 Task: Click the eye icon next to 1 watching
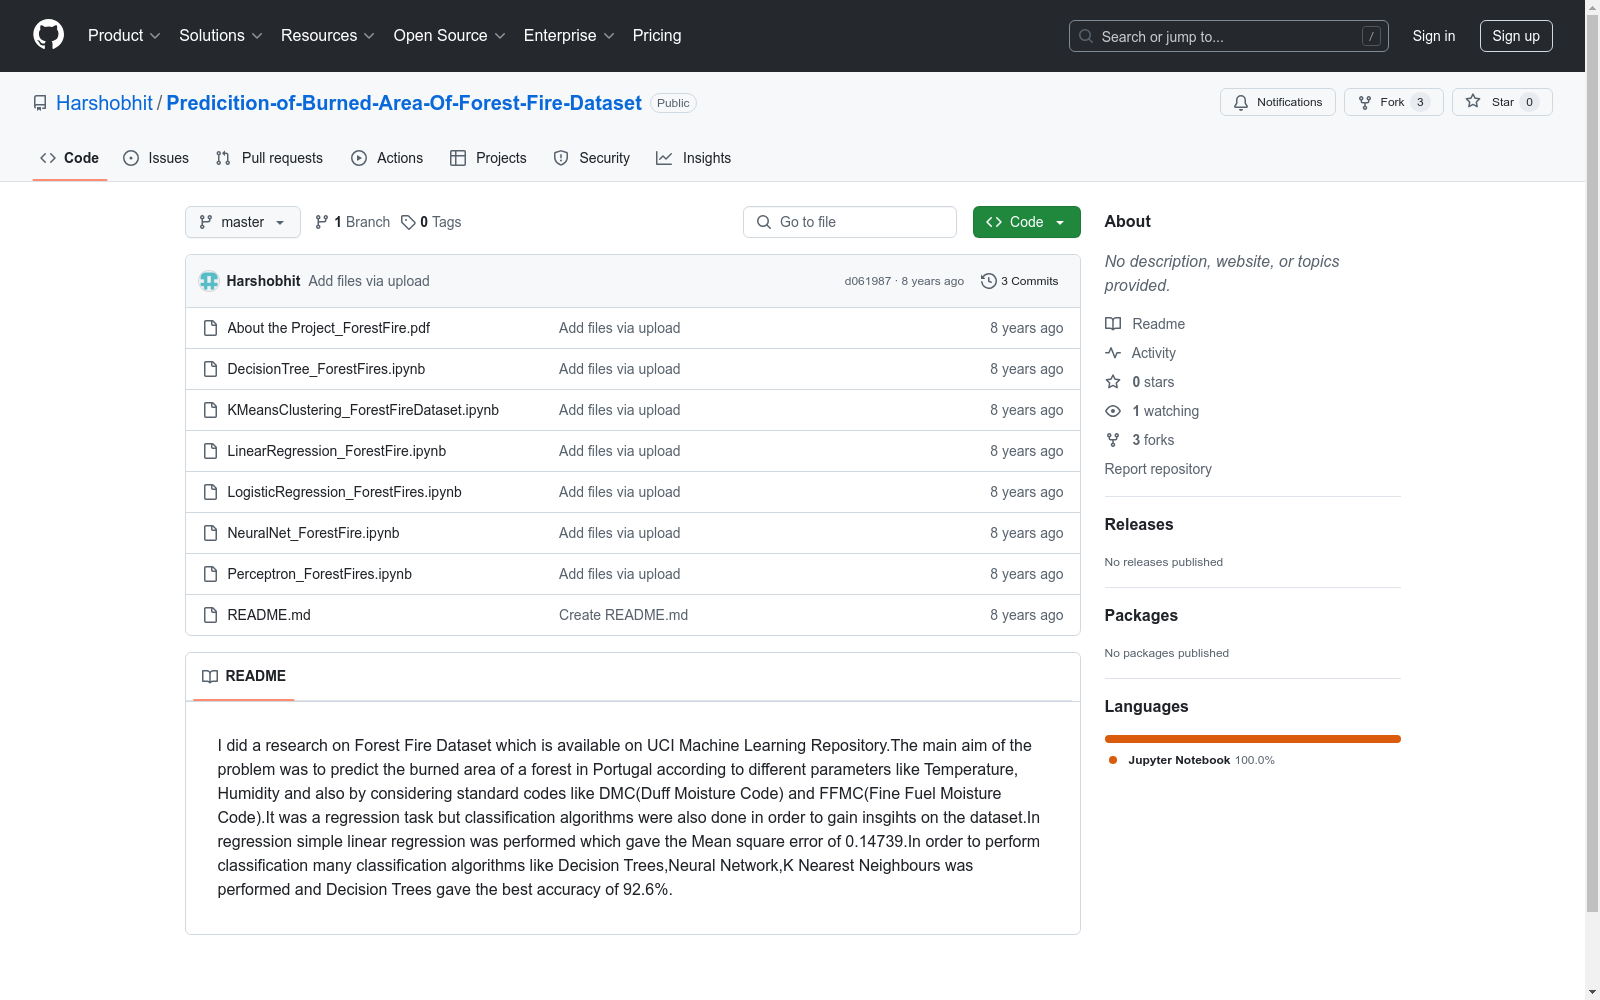pos(1113,411)
